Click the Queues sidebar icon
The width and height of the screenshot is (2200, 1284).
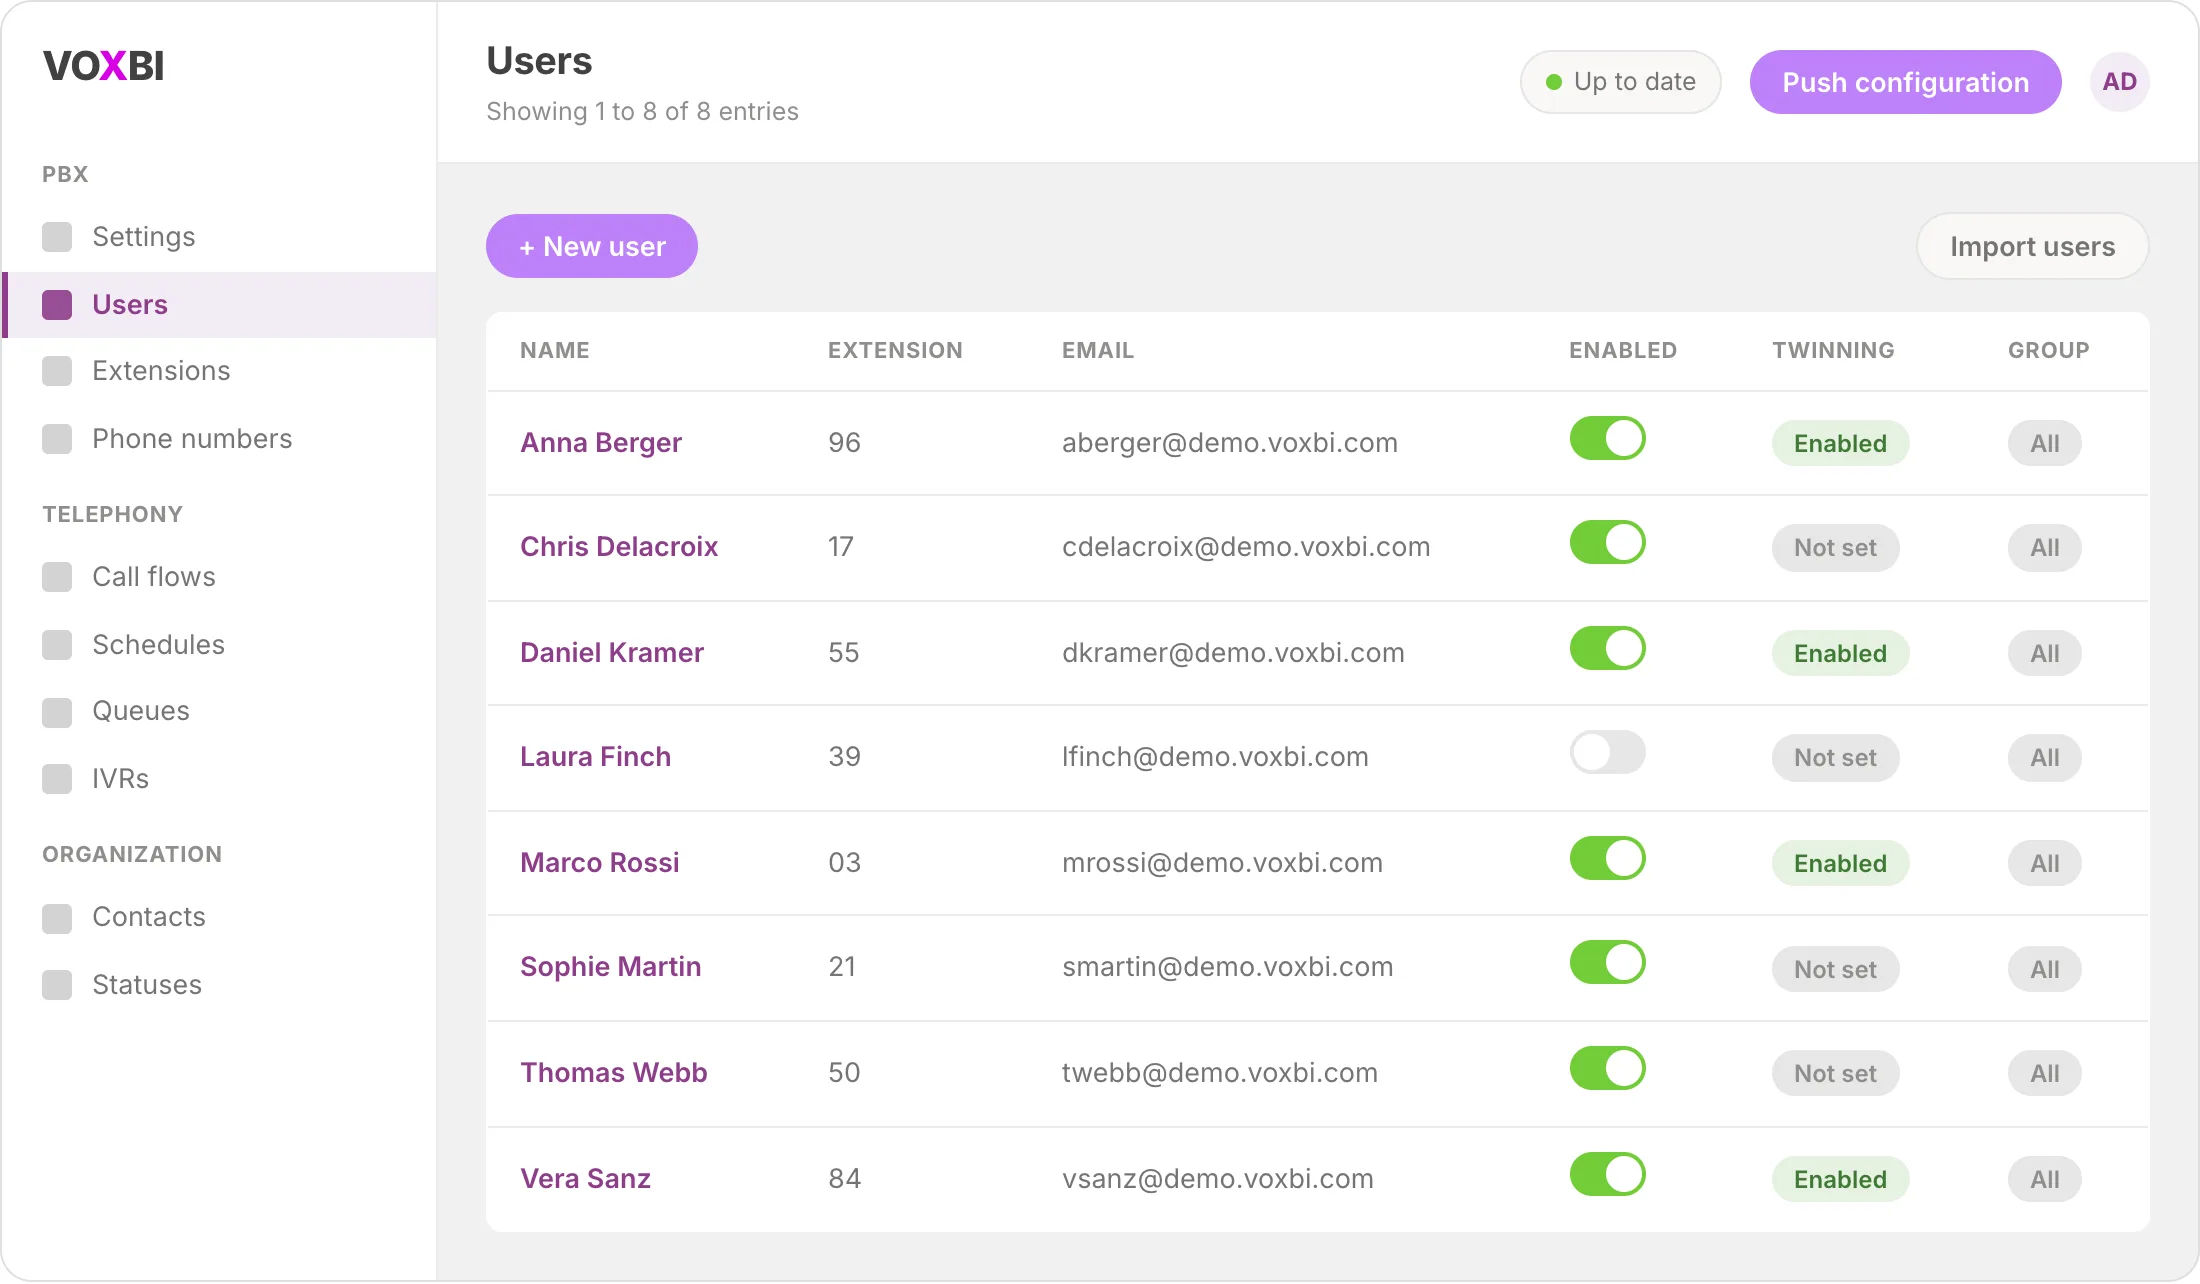pos(57,713)
